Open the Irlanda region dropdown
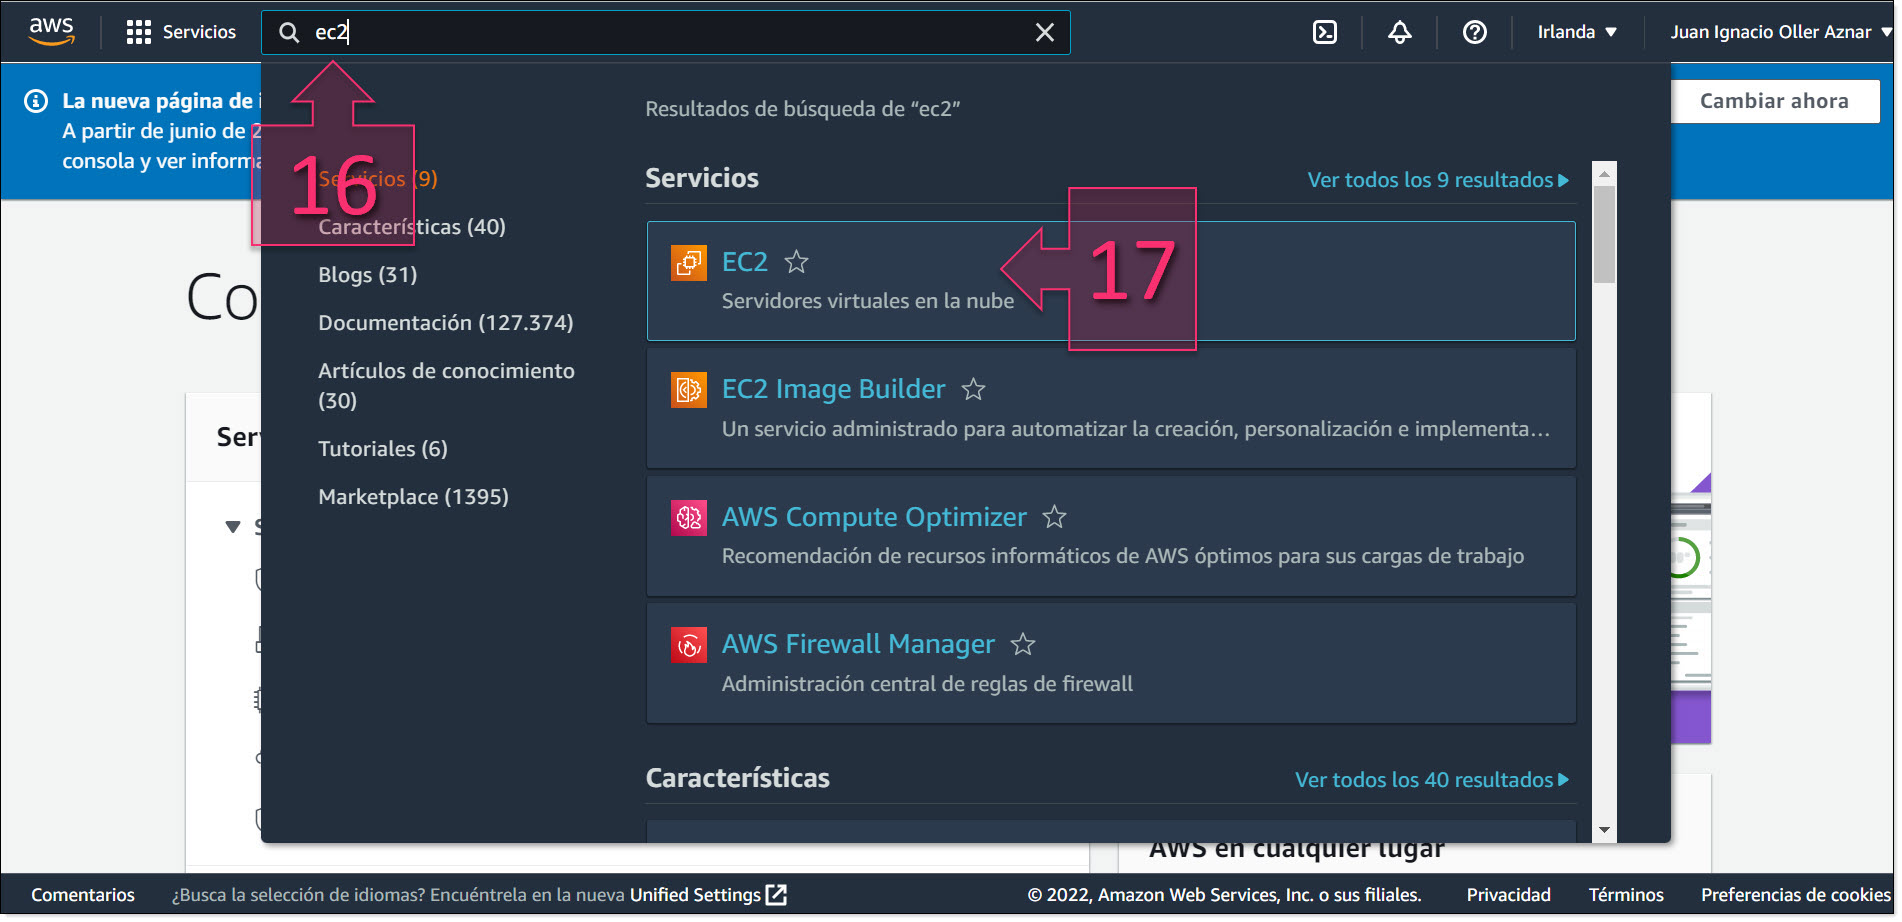The width and height of the screenshot is (1902, 922). pos(1578,31)
